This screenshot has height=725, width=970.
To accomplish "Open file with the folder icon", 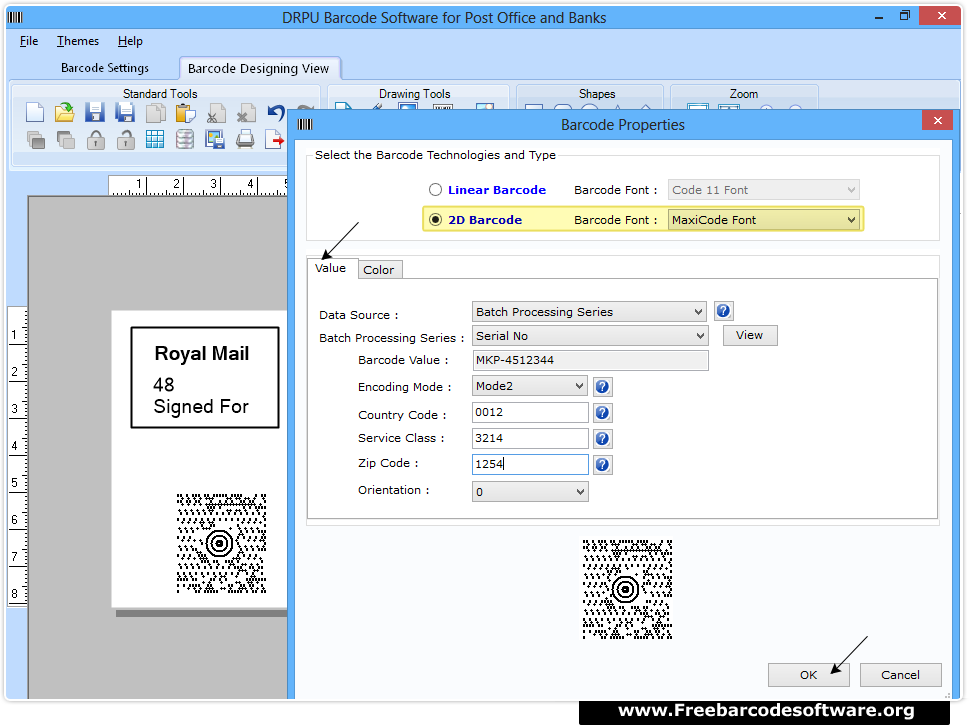I will click(64, 113).
